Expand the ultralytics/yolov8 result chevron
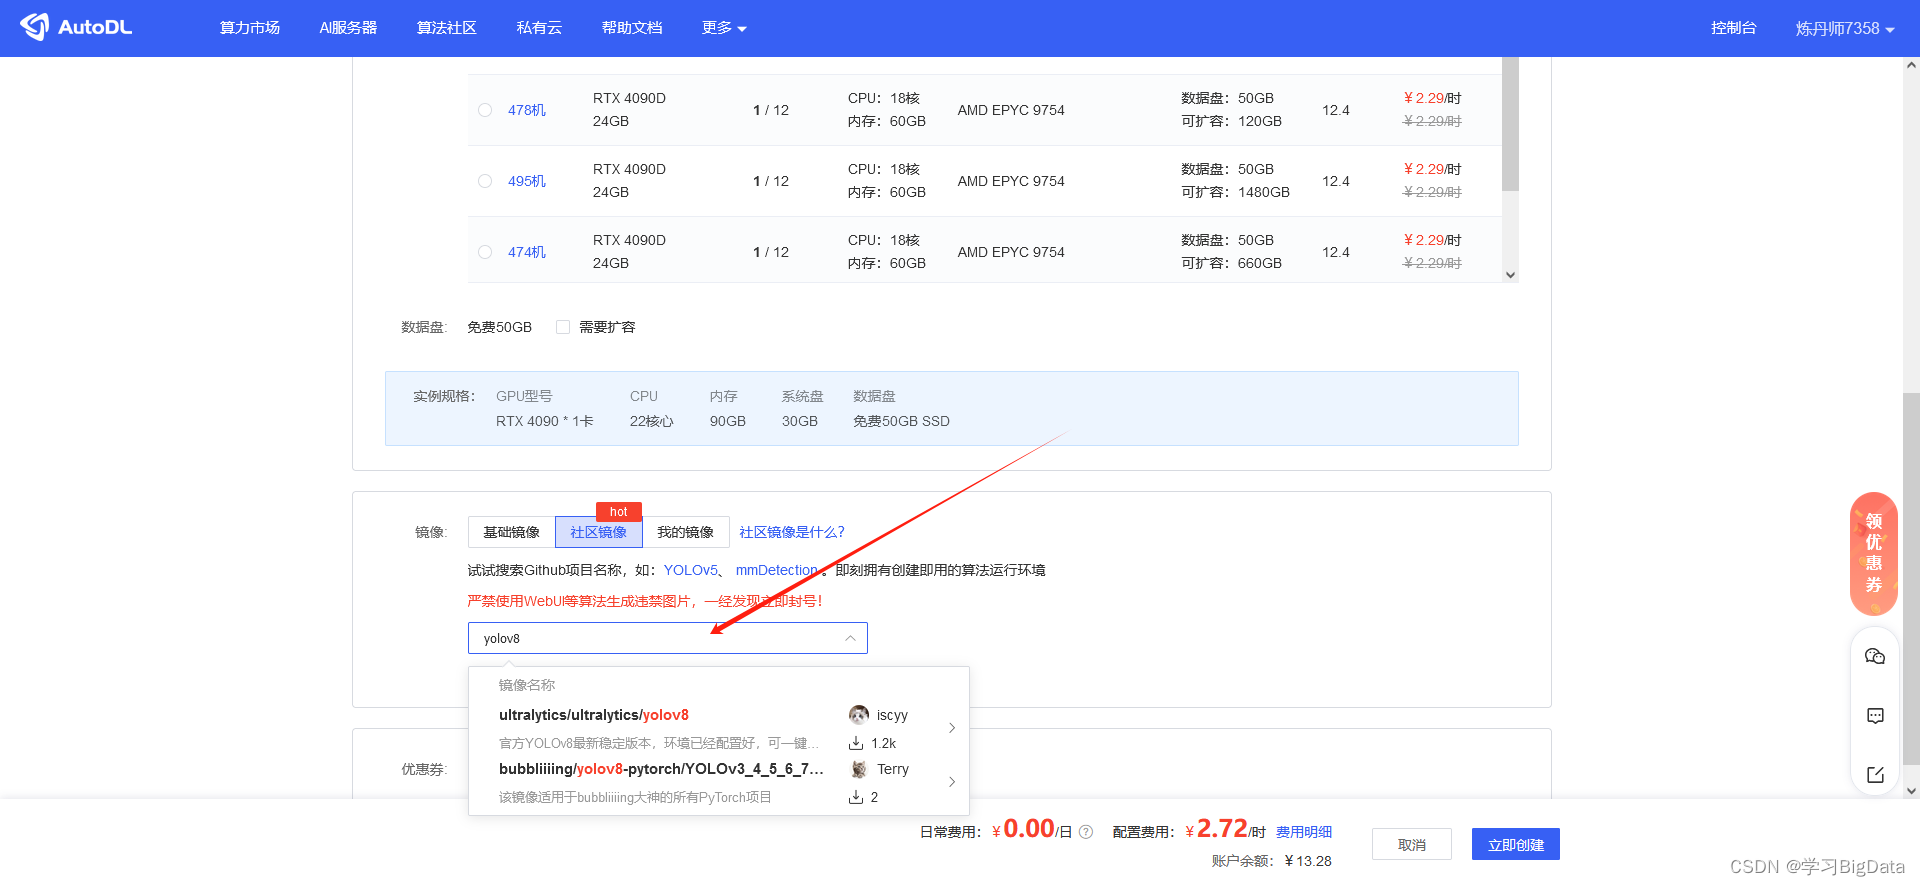1920x886 pixels. (952, 728)
